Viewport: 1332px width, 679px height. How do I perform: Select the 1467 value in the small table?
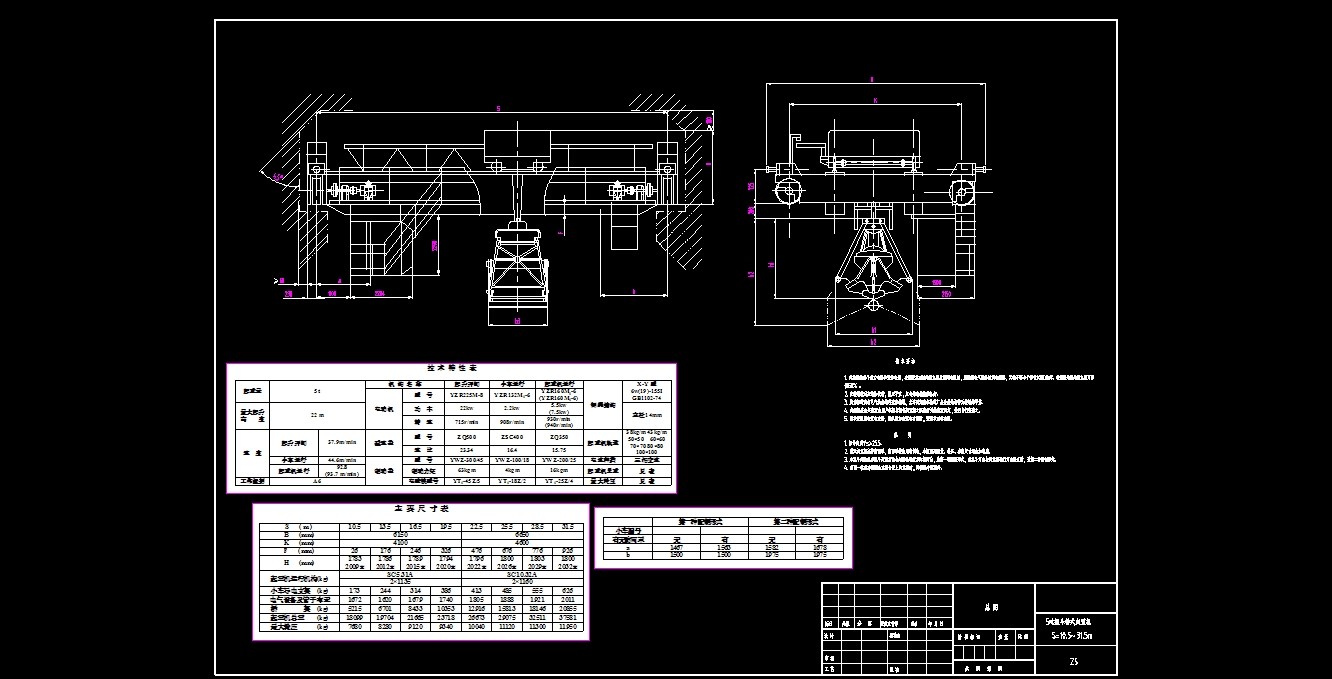click(x=676, y=548)
